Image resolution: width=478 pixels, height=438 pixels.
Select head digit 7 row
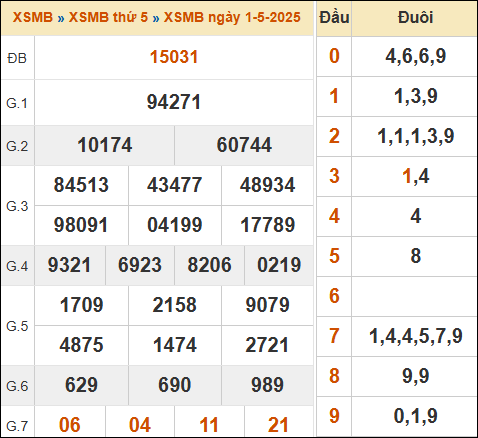(397, 336)
